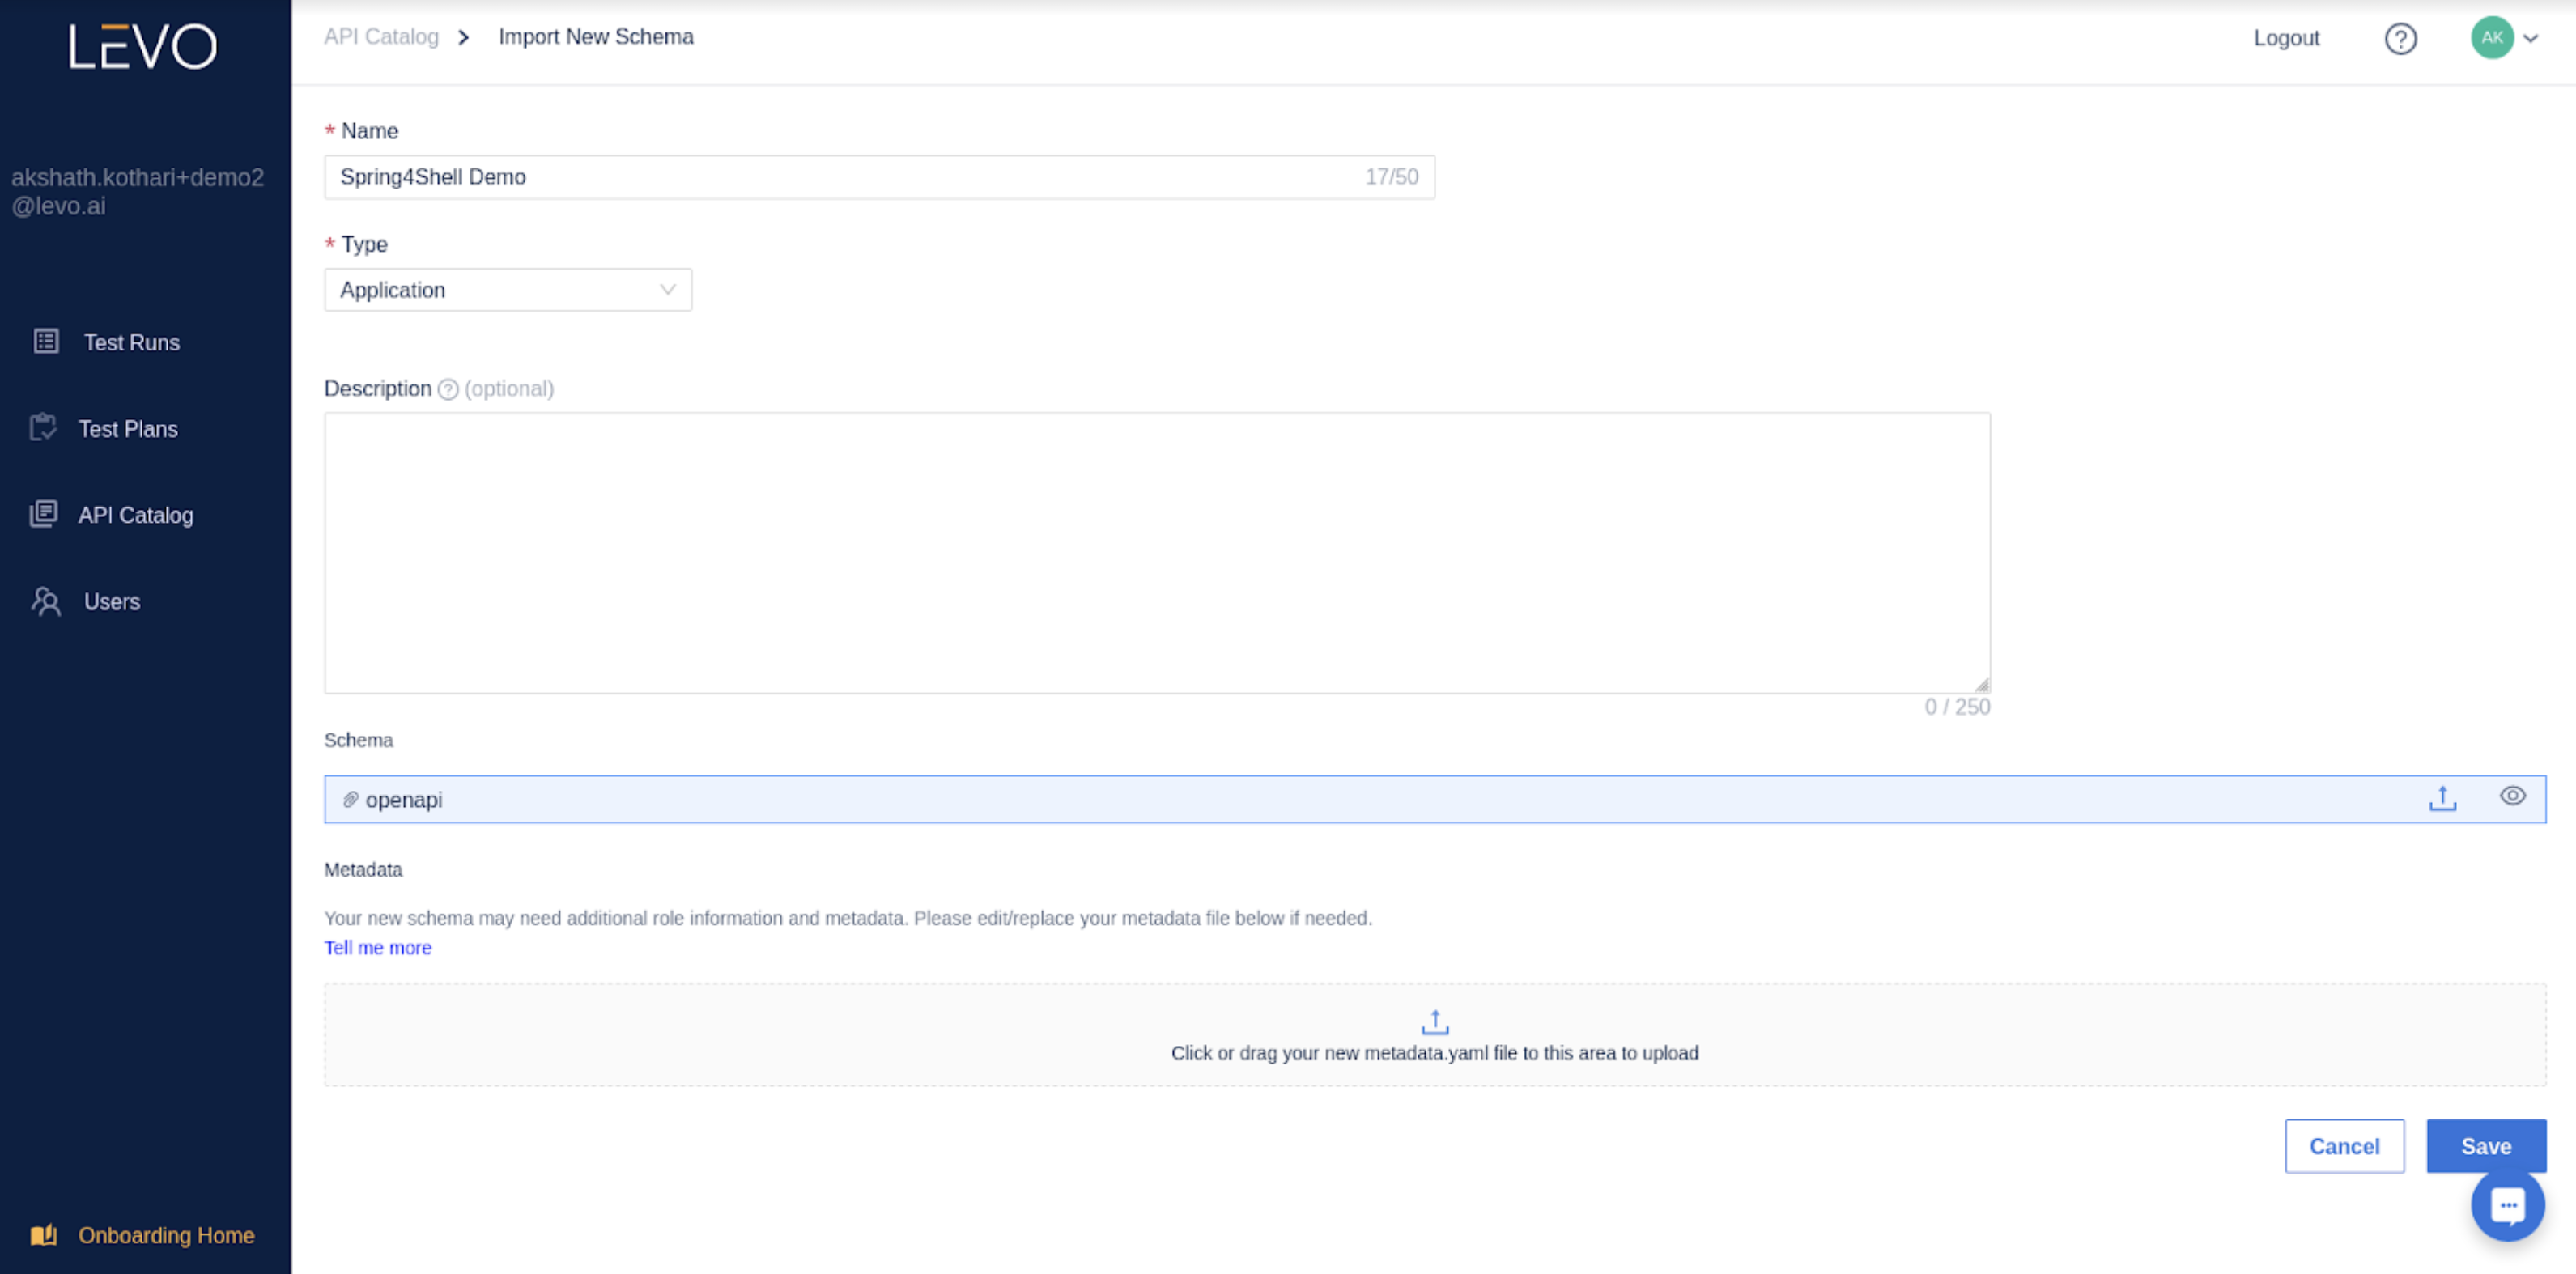The width and height of the screenshot is (2576, 1274).
Task: Click the Onboarding Home book icon
Action: (44, 1234)
